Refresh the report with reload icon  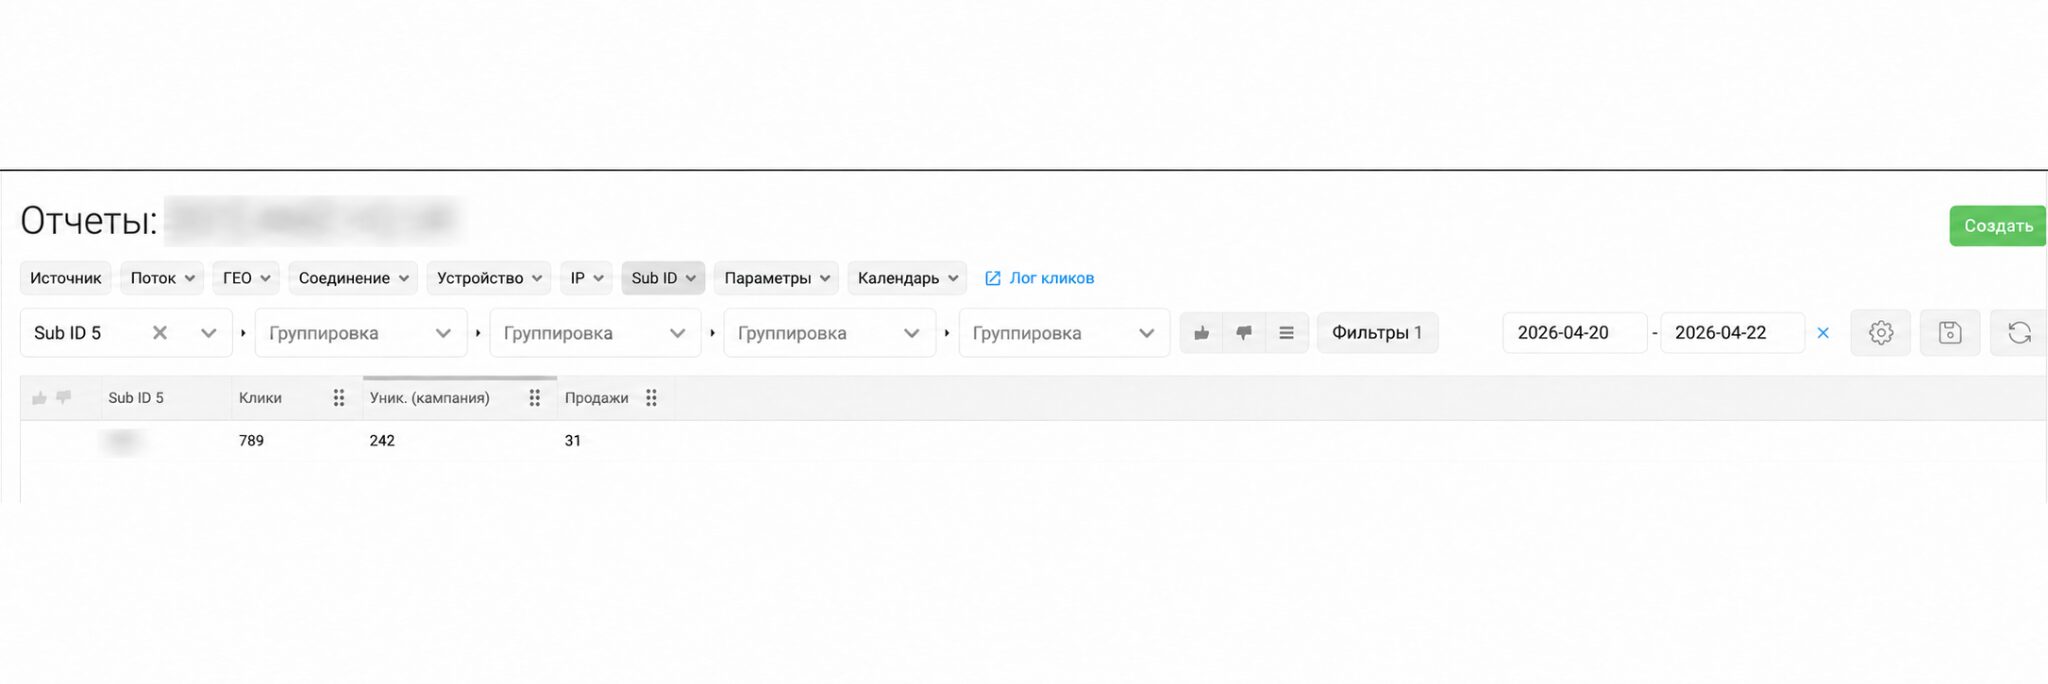pyautogui.click(x=2019, y=333)
